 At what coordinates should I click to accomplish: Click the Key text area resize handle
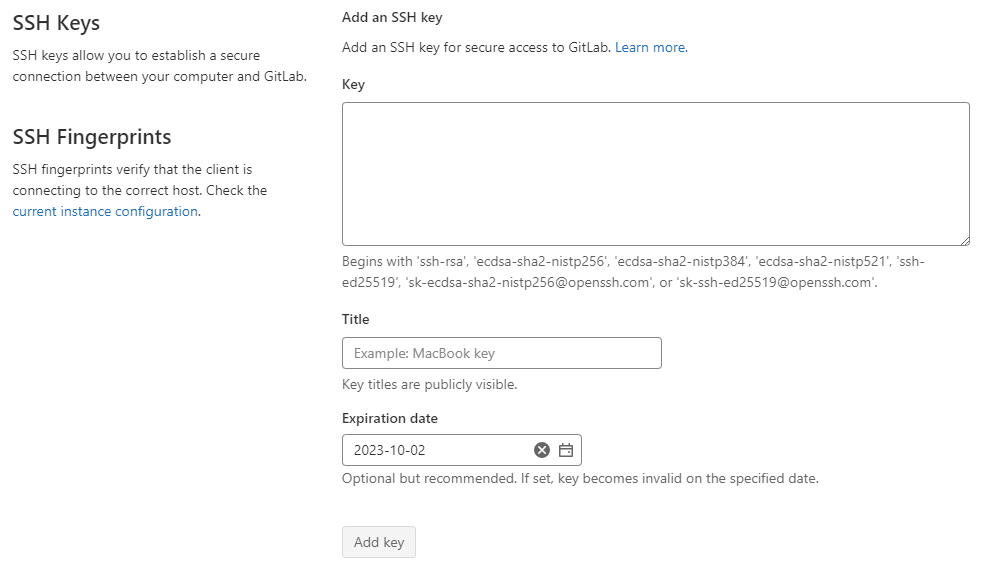pos(964,240)
